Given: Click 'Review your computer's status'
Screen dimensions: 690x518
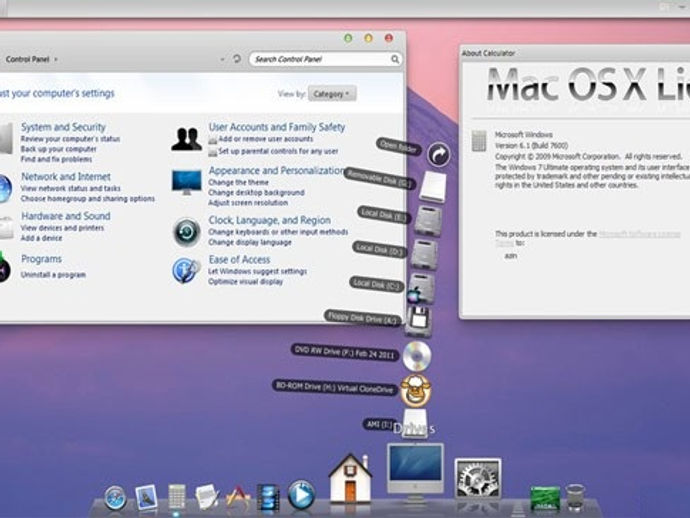Looking at the screenshot, I should coord(70,139).
